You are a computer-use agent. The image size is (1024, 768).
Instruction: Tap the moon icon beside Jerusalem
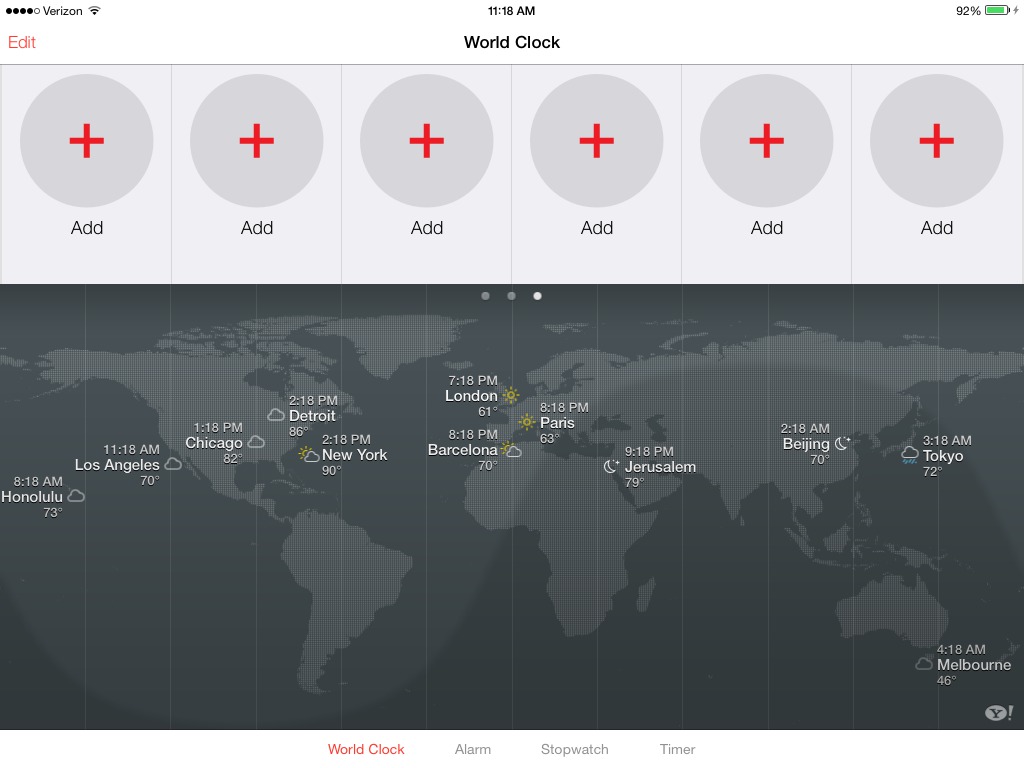(612, 466)
